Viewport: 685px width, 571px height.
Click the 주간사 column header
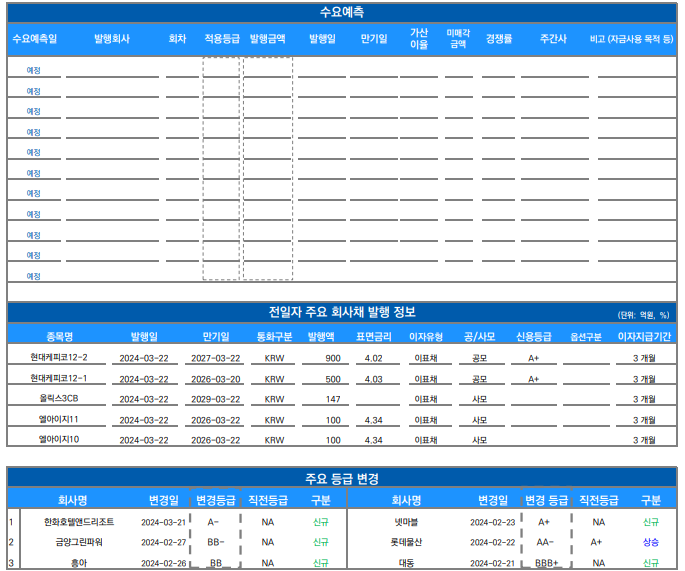pos(553,39)
